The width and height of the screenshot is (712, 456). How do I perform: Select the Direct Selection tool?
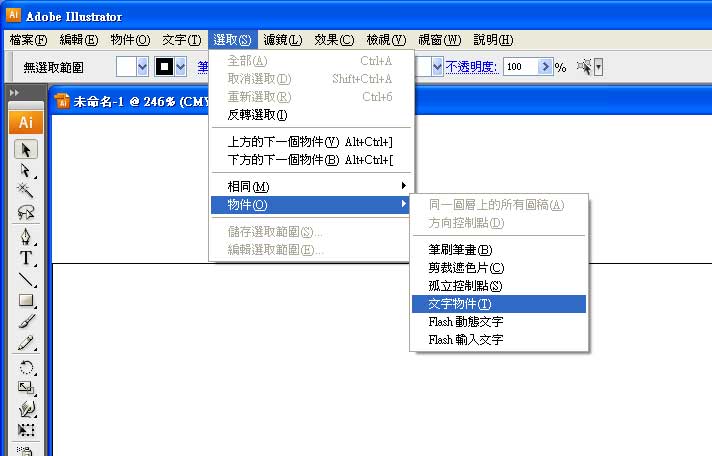click(26, 170)
